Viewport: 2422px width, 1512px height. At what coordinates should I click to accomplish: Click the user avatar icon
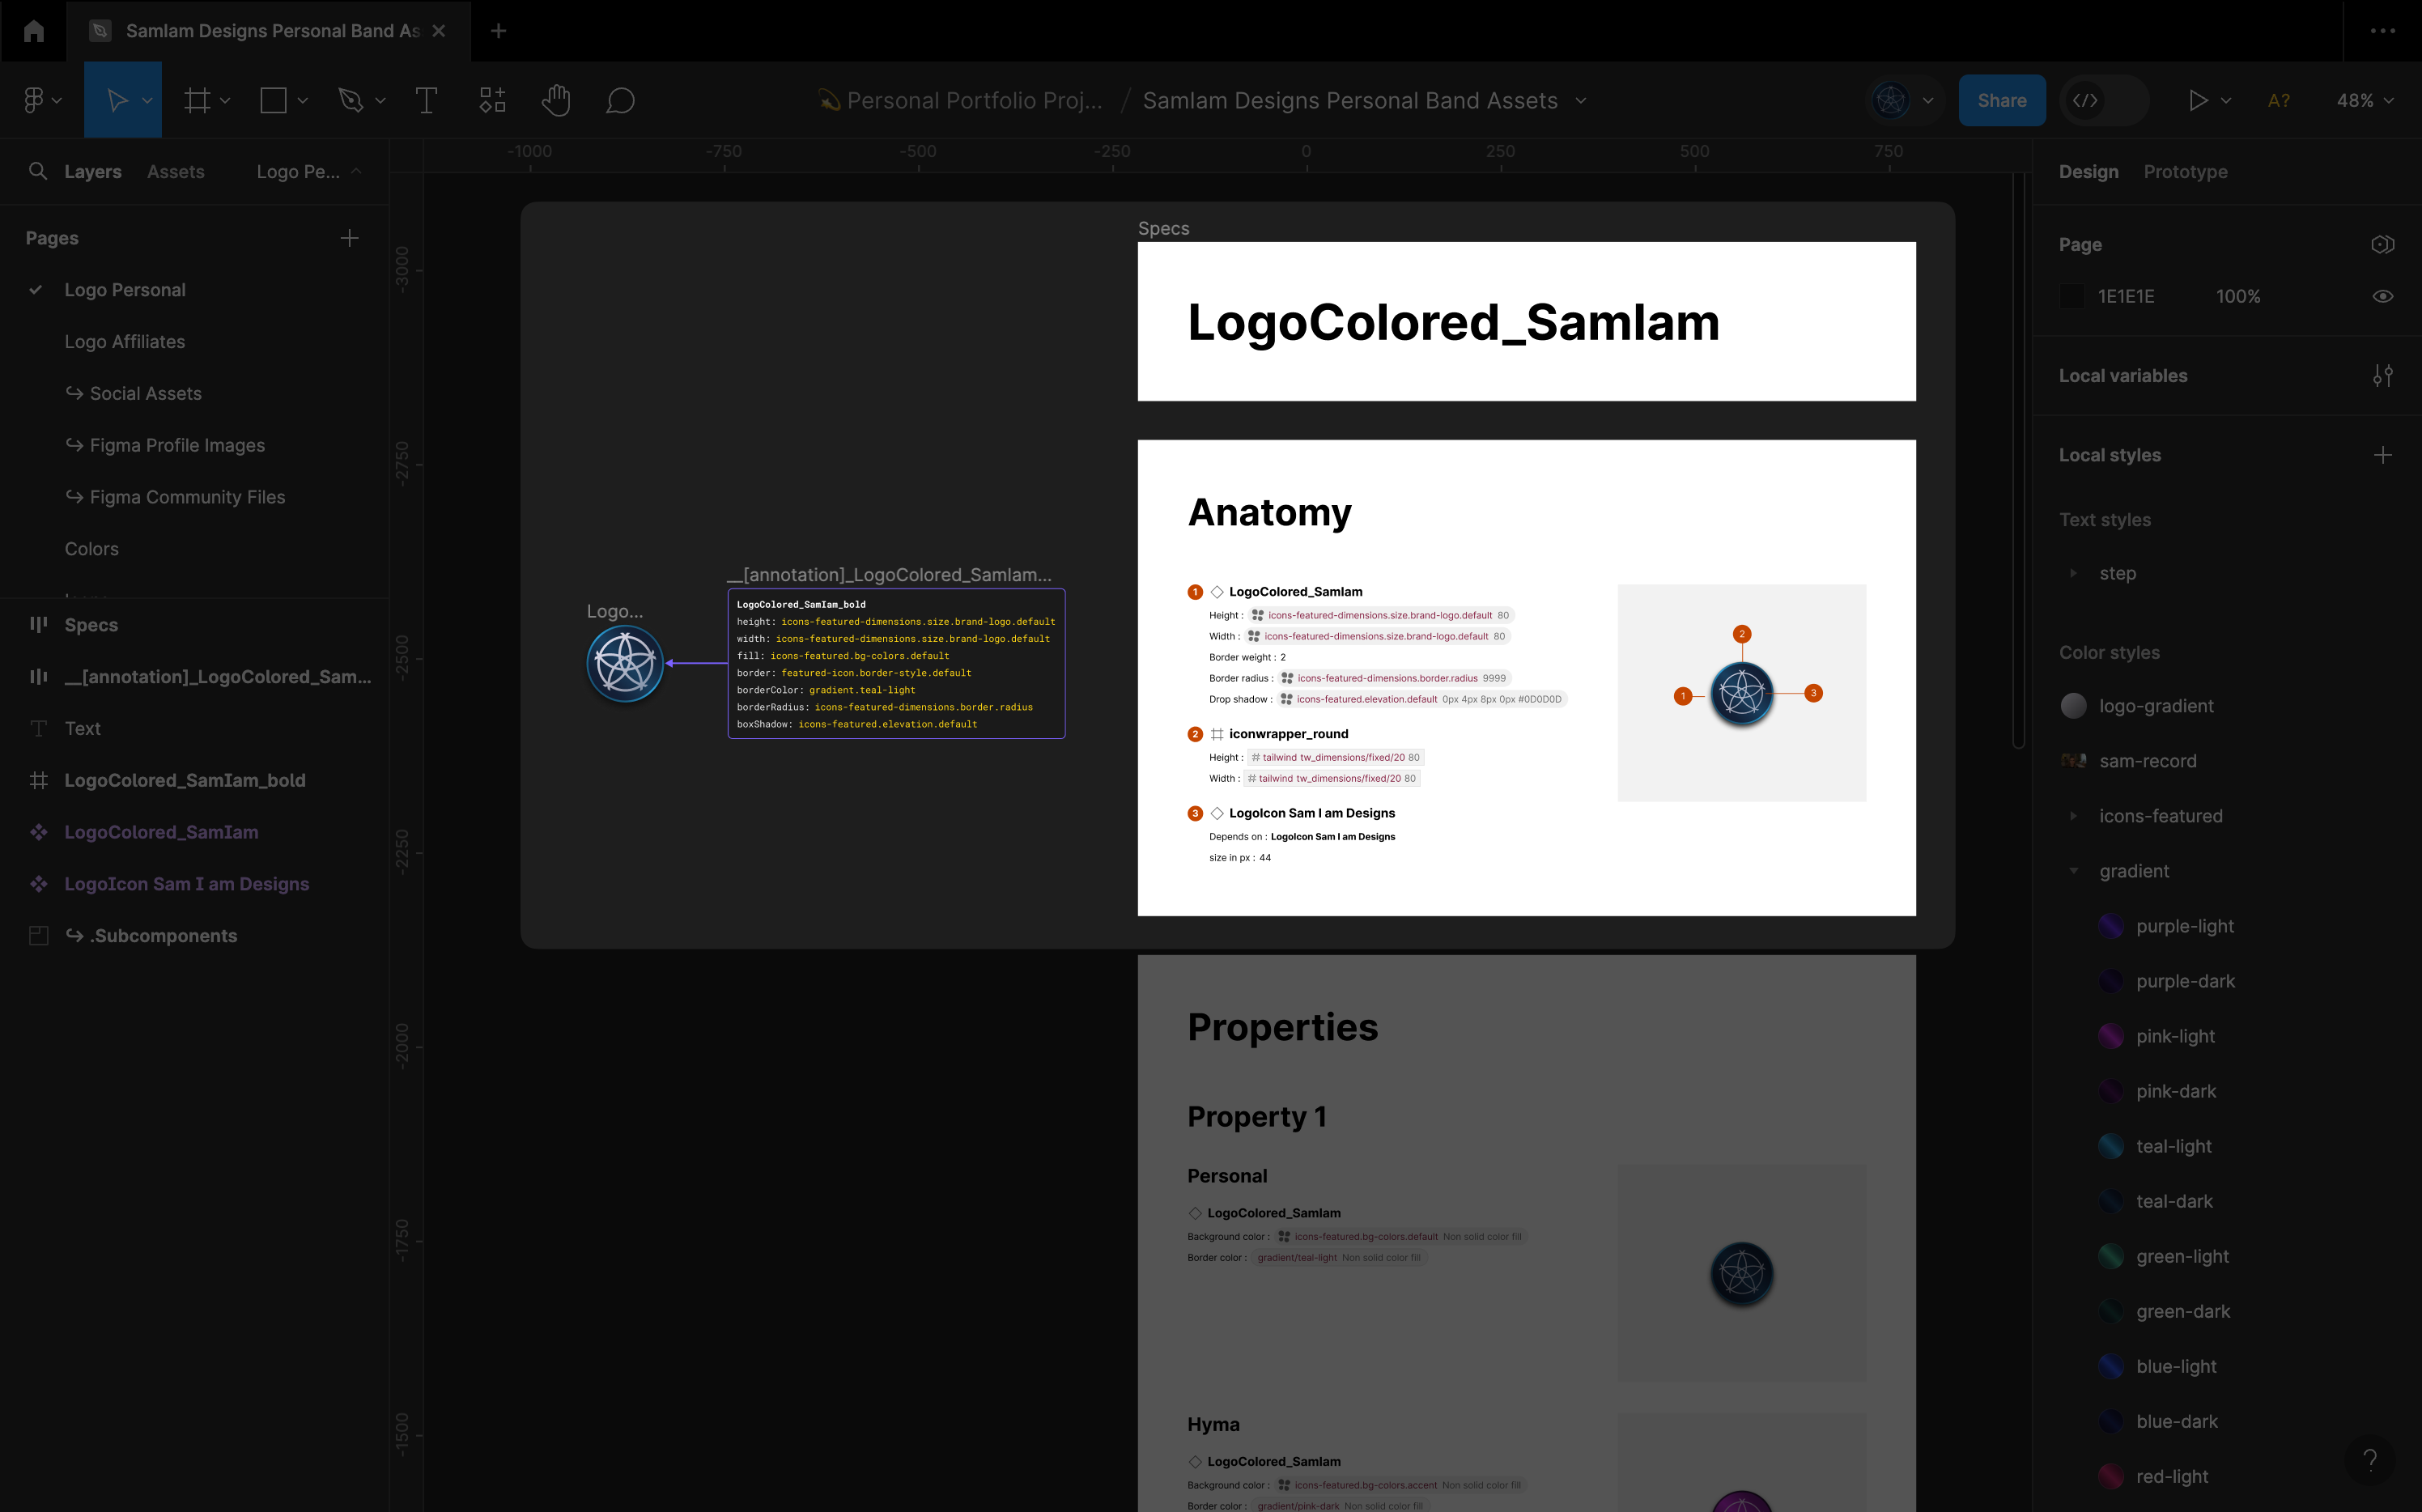pyautogui.click(x=1890, y=100)
